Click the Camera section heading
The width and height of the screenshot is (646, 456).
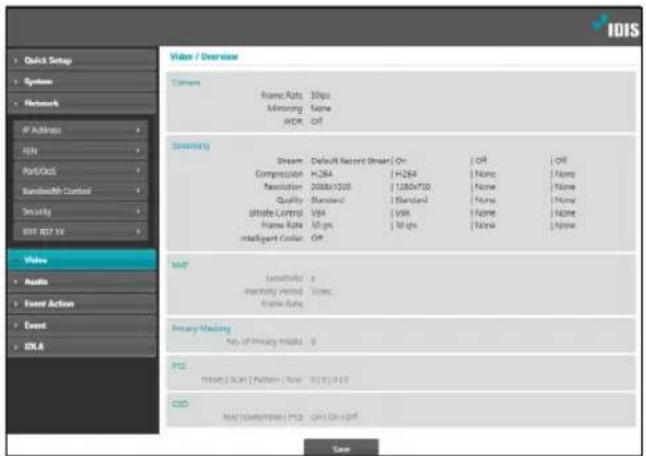[186, 83]
